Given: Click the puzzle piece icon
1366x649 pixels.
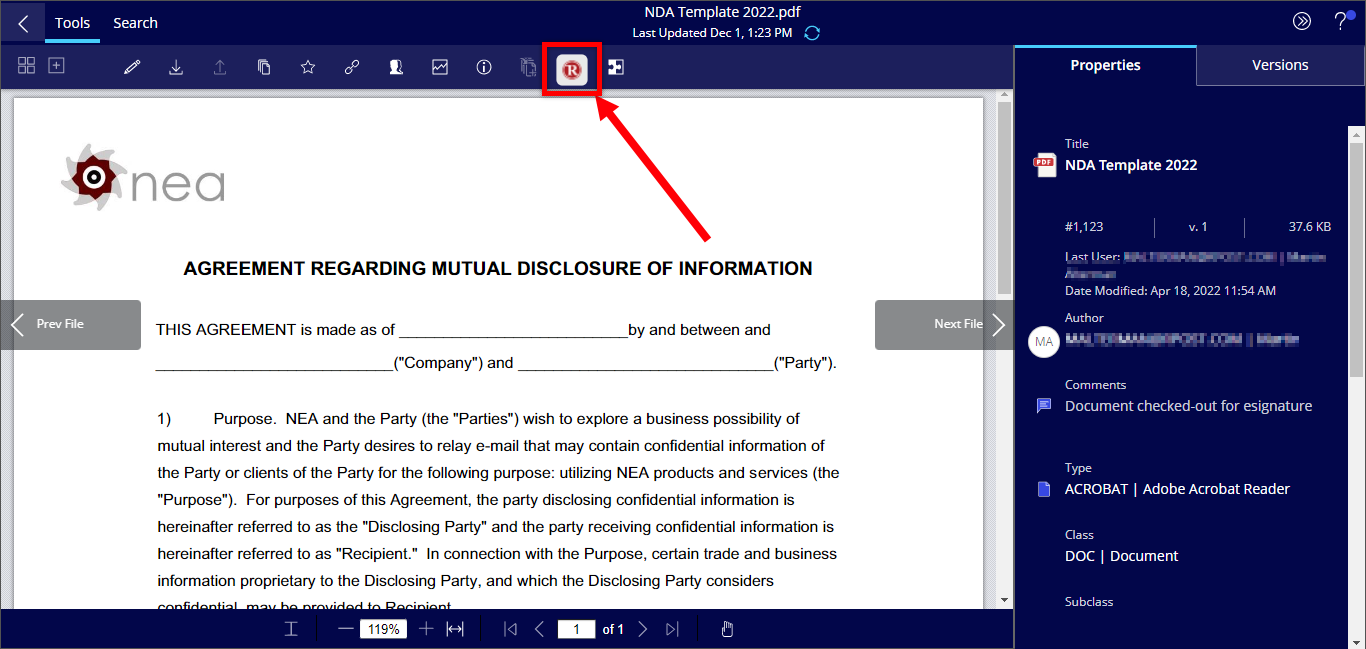Looking at the screenshot, I should point(616,68).
